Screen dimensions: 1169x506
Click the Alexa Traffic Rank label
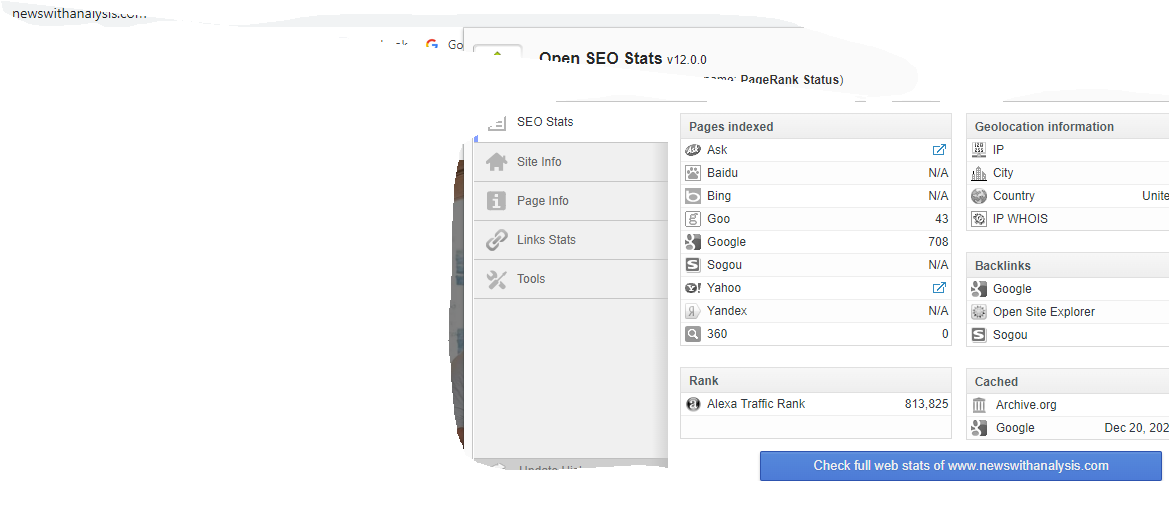(756, 404)
